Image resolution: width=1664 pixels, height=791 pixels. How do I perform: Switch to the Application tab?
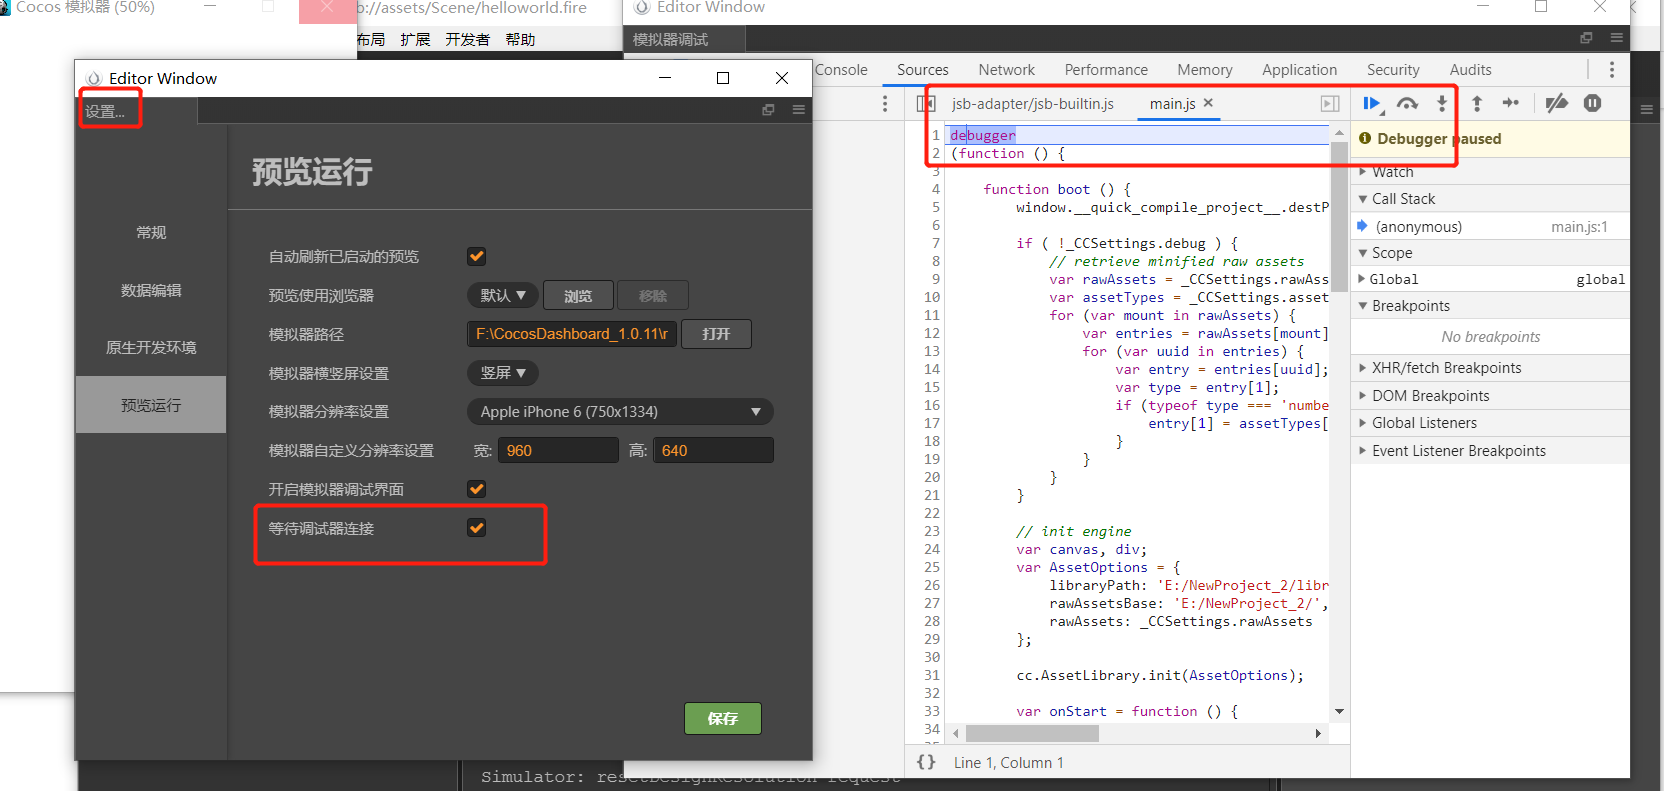[1299, 69]
